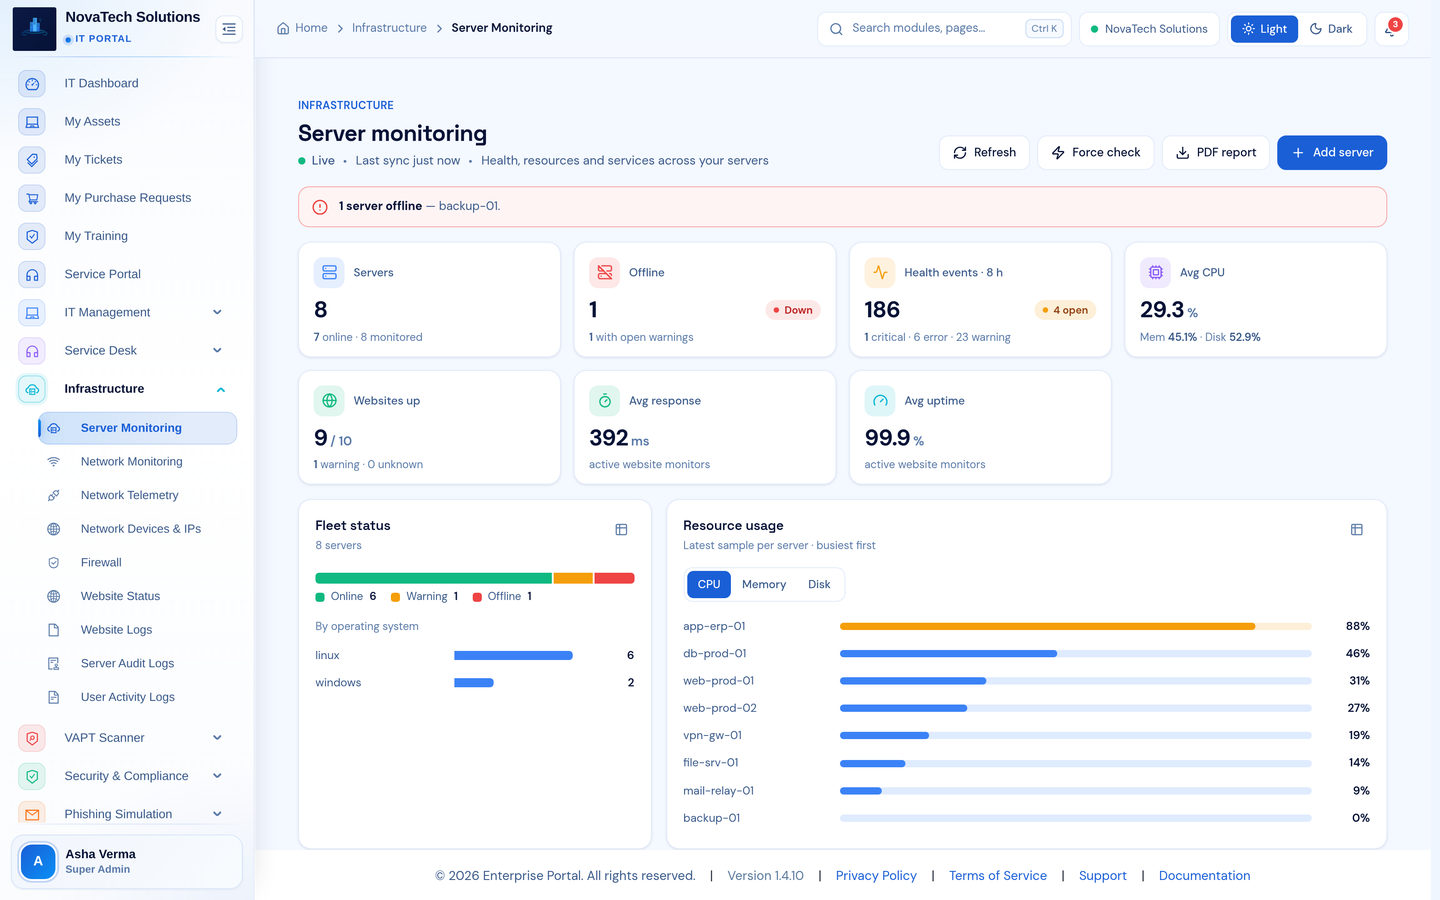Image resolution: width=1440 pixels, height=900 pixels.
Task: Download the PDF report
Action: (x=1216, y=153)
